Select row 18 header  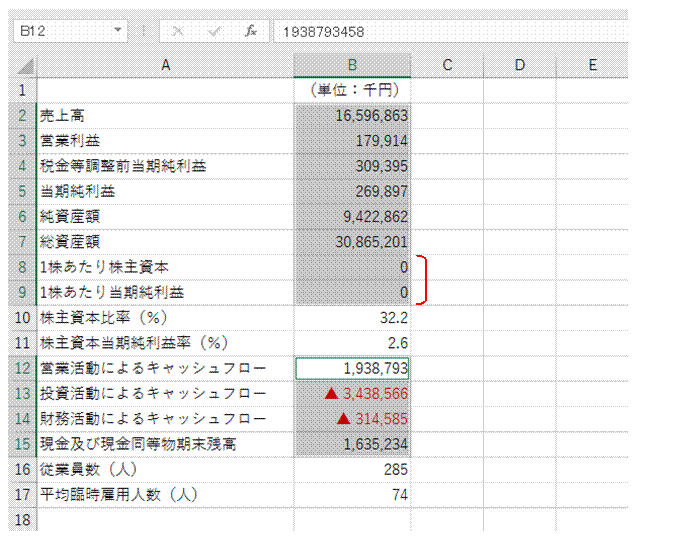[x=22, y=519]
